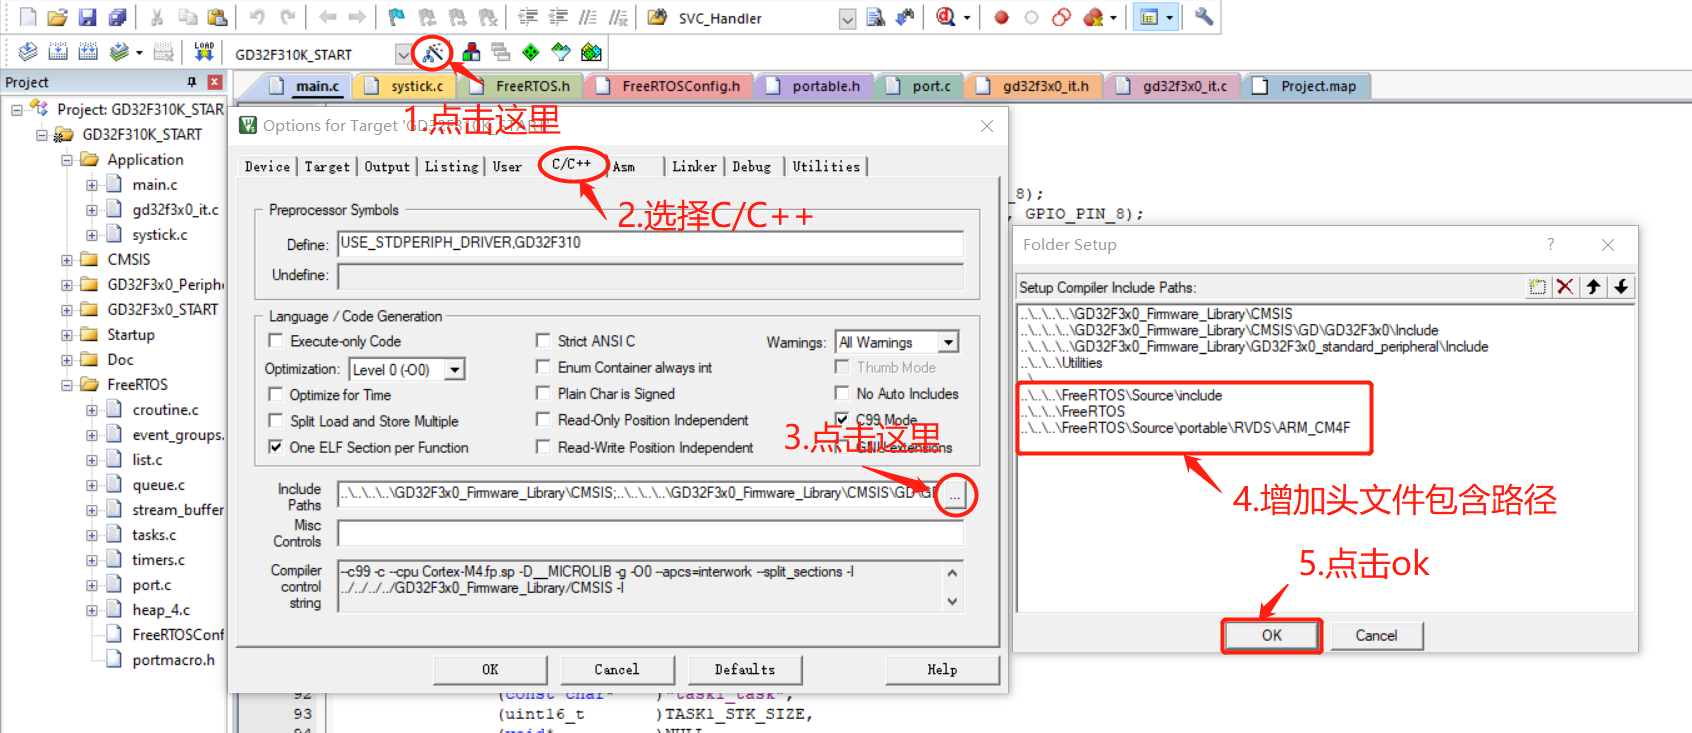1692x733 pixels.
Task: Click the Open file icon
Action: pyautogui.click(x=58, y=17)
